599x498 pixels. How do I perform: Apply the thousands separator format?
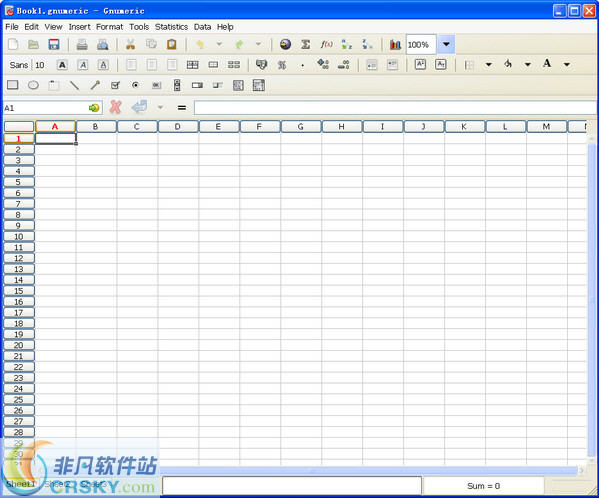[x=303, y=65]
